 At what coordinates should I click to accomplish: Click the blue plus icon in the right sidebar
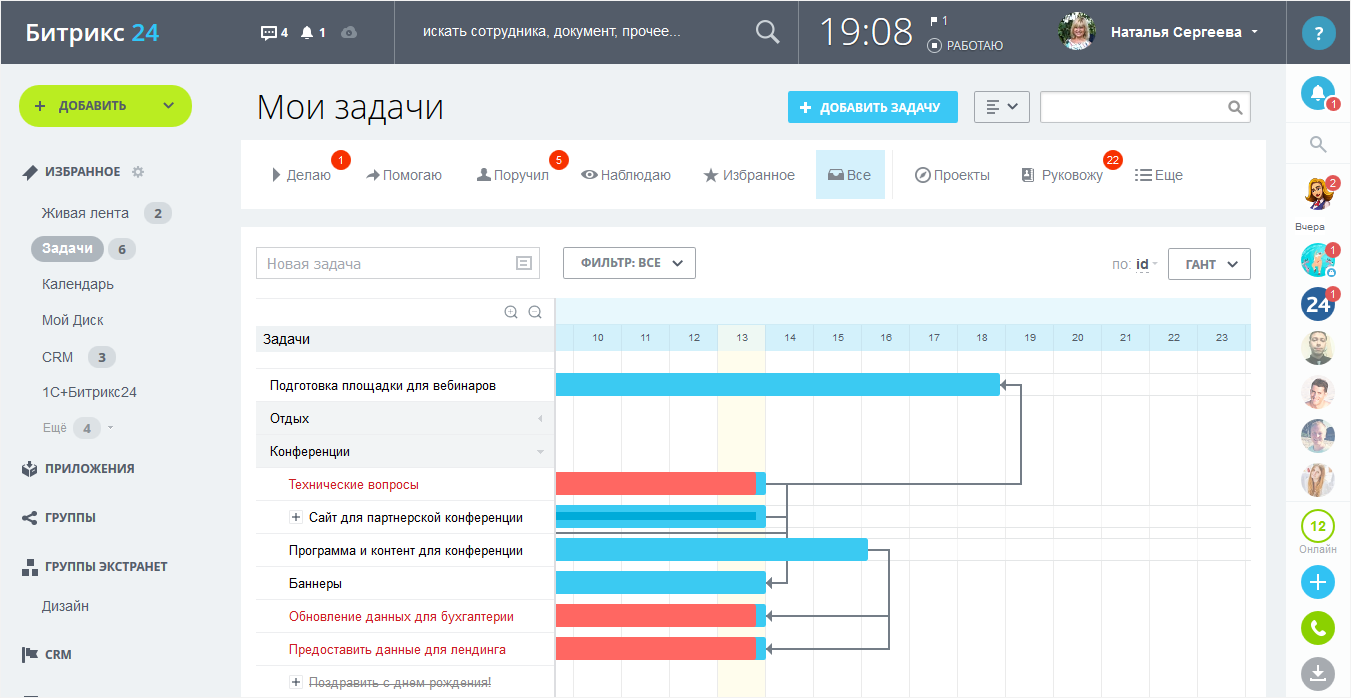[x=1317, y=582]
